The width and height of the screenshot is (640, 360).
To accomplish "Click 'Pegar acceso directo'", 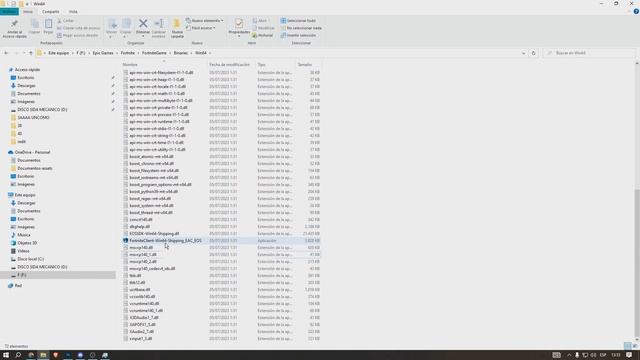I will [78, 35].
